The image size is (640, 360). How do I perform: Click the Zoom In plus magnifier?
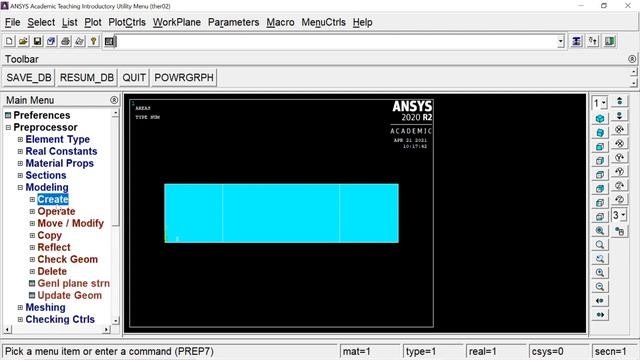coord(600,273)
